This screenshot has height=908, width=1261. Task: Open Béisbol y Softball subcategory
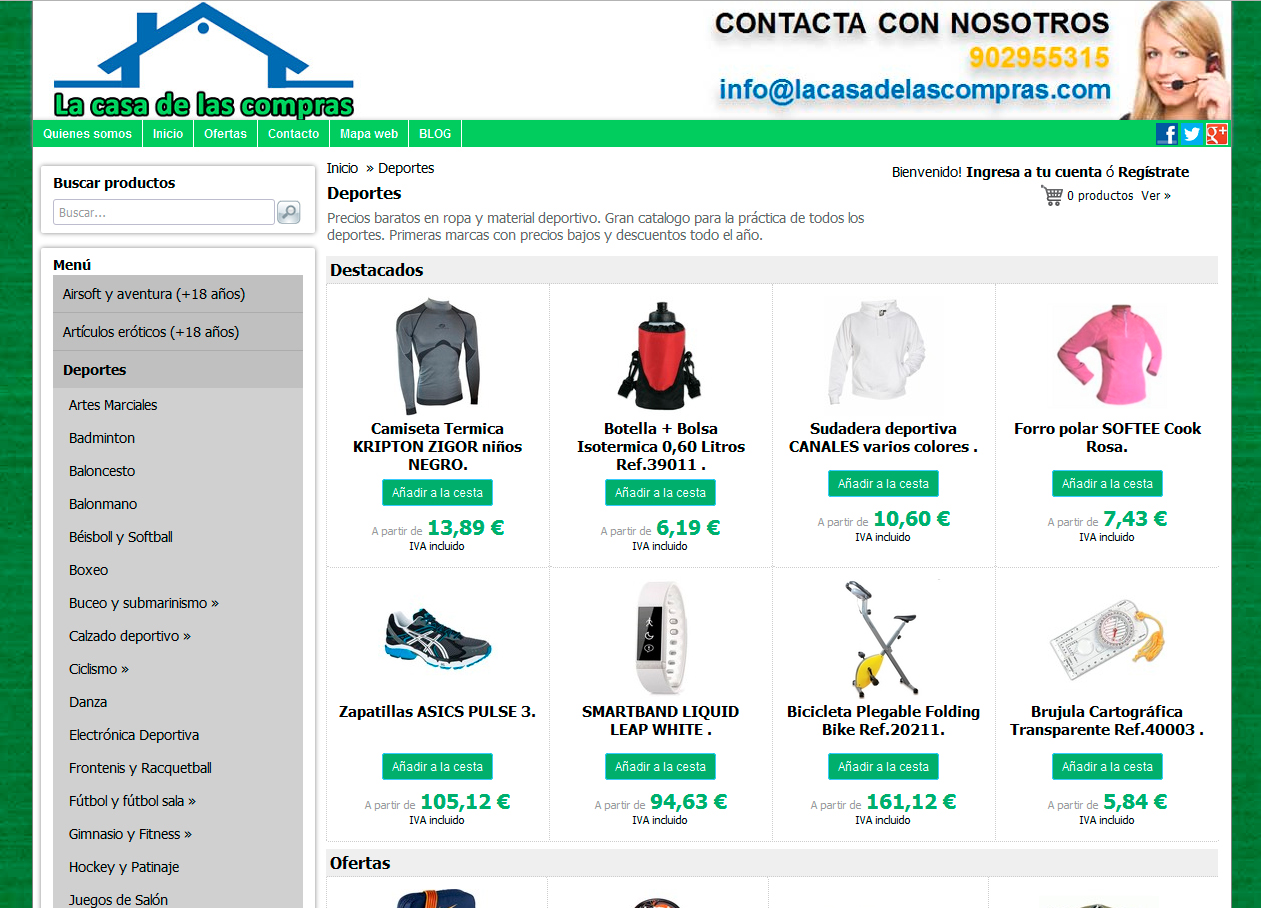[x=121, y=537]
